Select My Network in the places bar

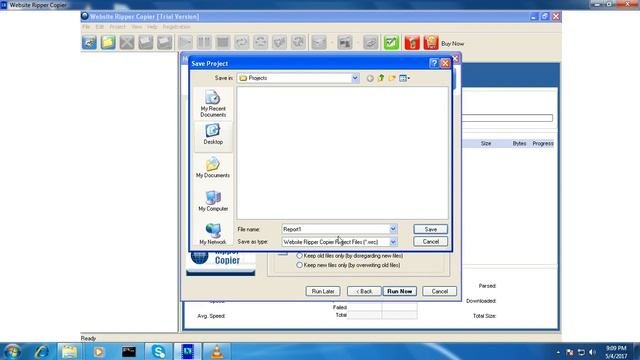(x=213, y=234)
